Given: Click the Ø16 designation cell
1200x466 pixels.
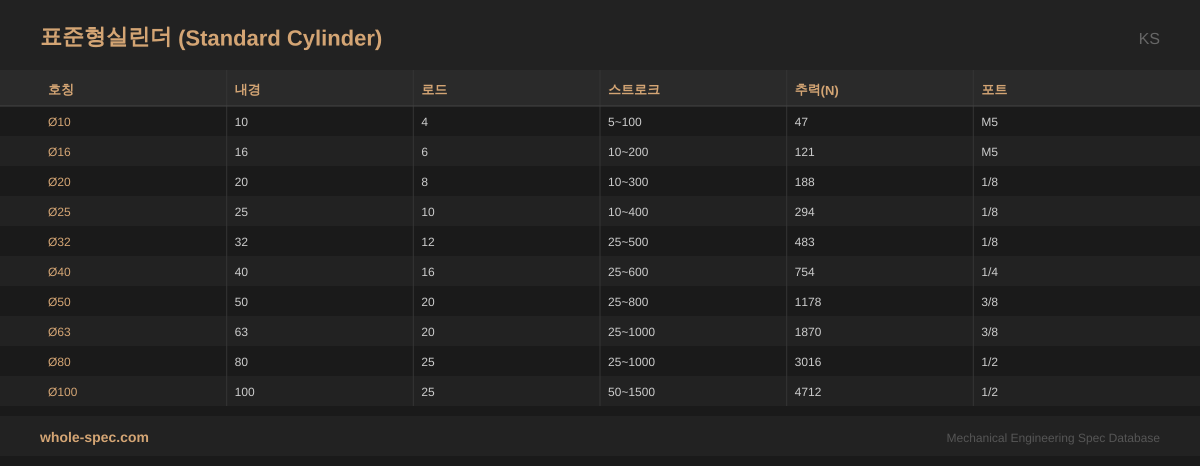Looking at the screenshot, I should (x=59, y=152).
